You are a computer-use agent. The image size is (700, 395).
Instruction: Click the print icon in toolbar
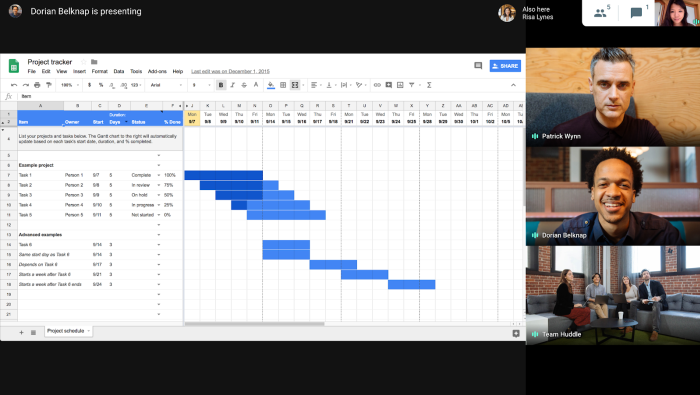(x=37, y=85)
